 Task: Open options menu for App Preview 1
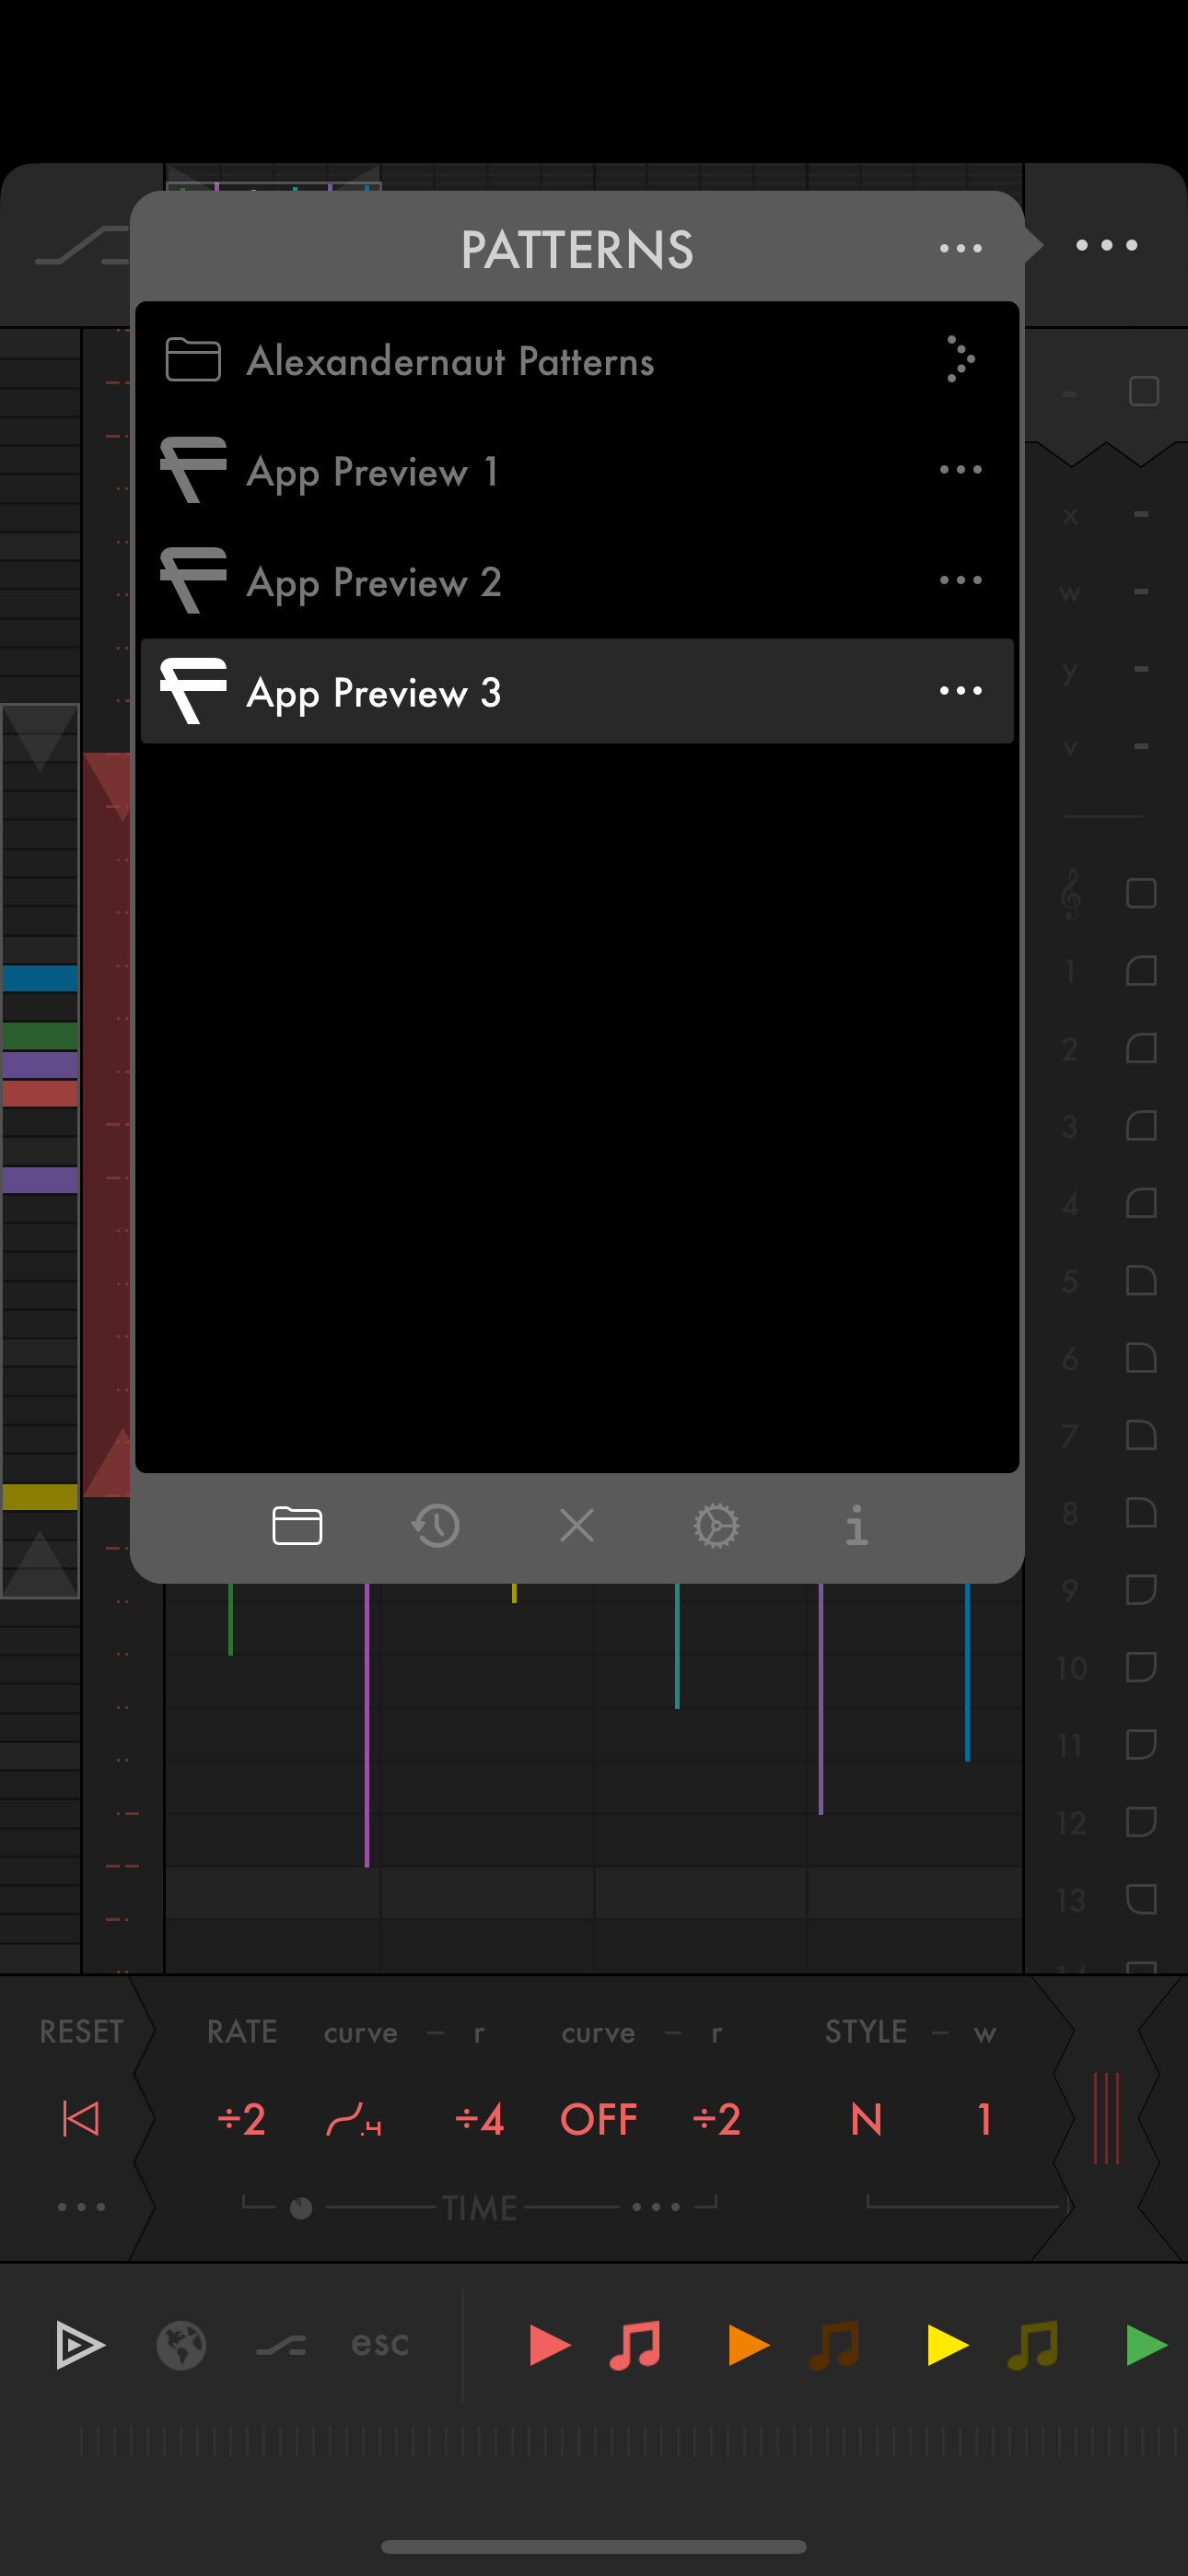[x=960, y=470]
